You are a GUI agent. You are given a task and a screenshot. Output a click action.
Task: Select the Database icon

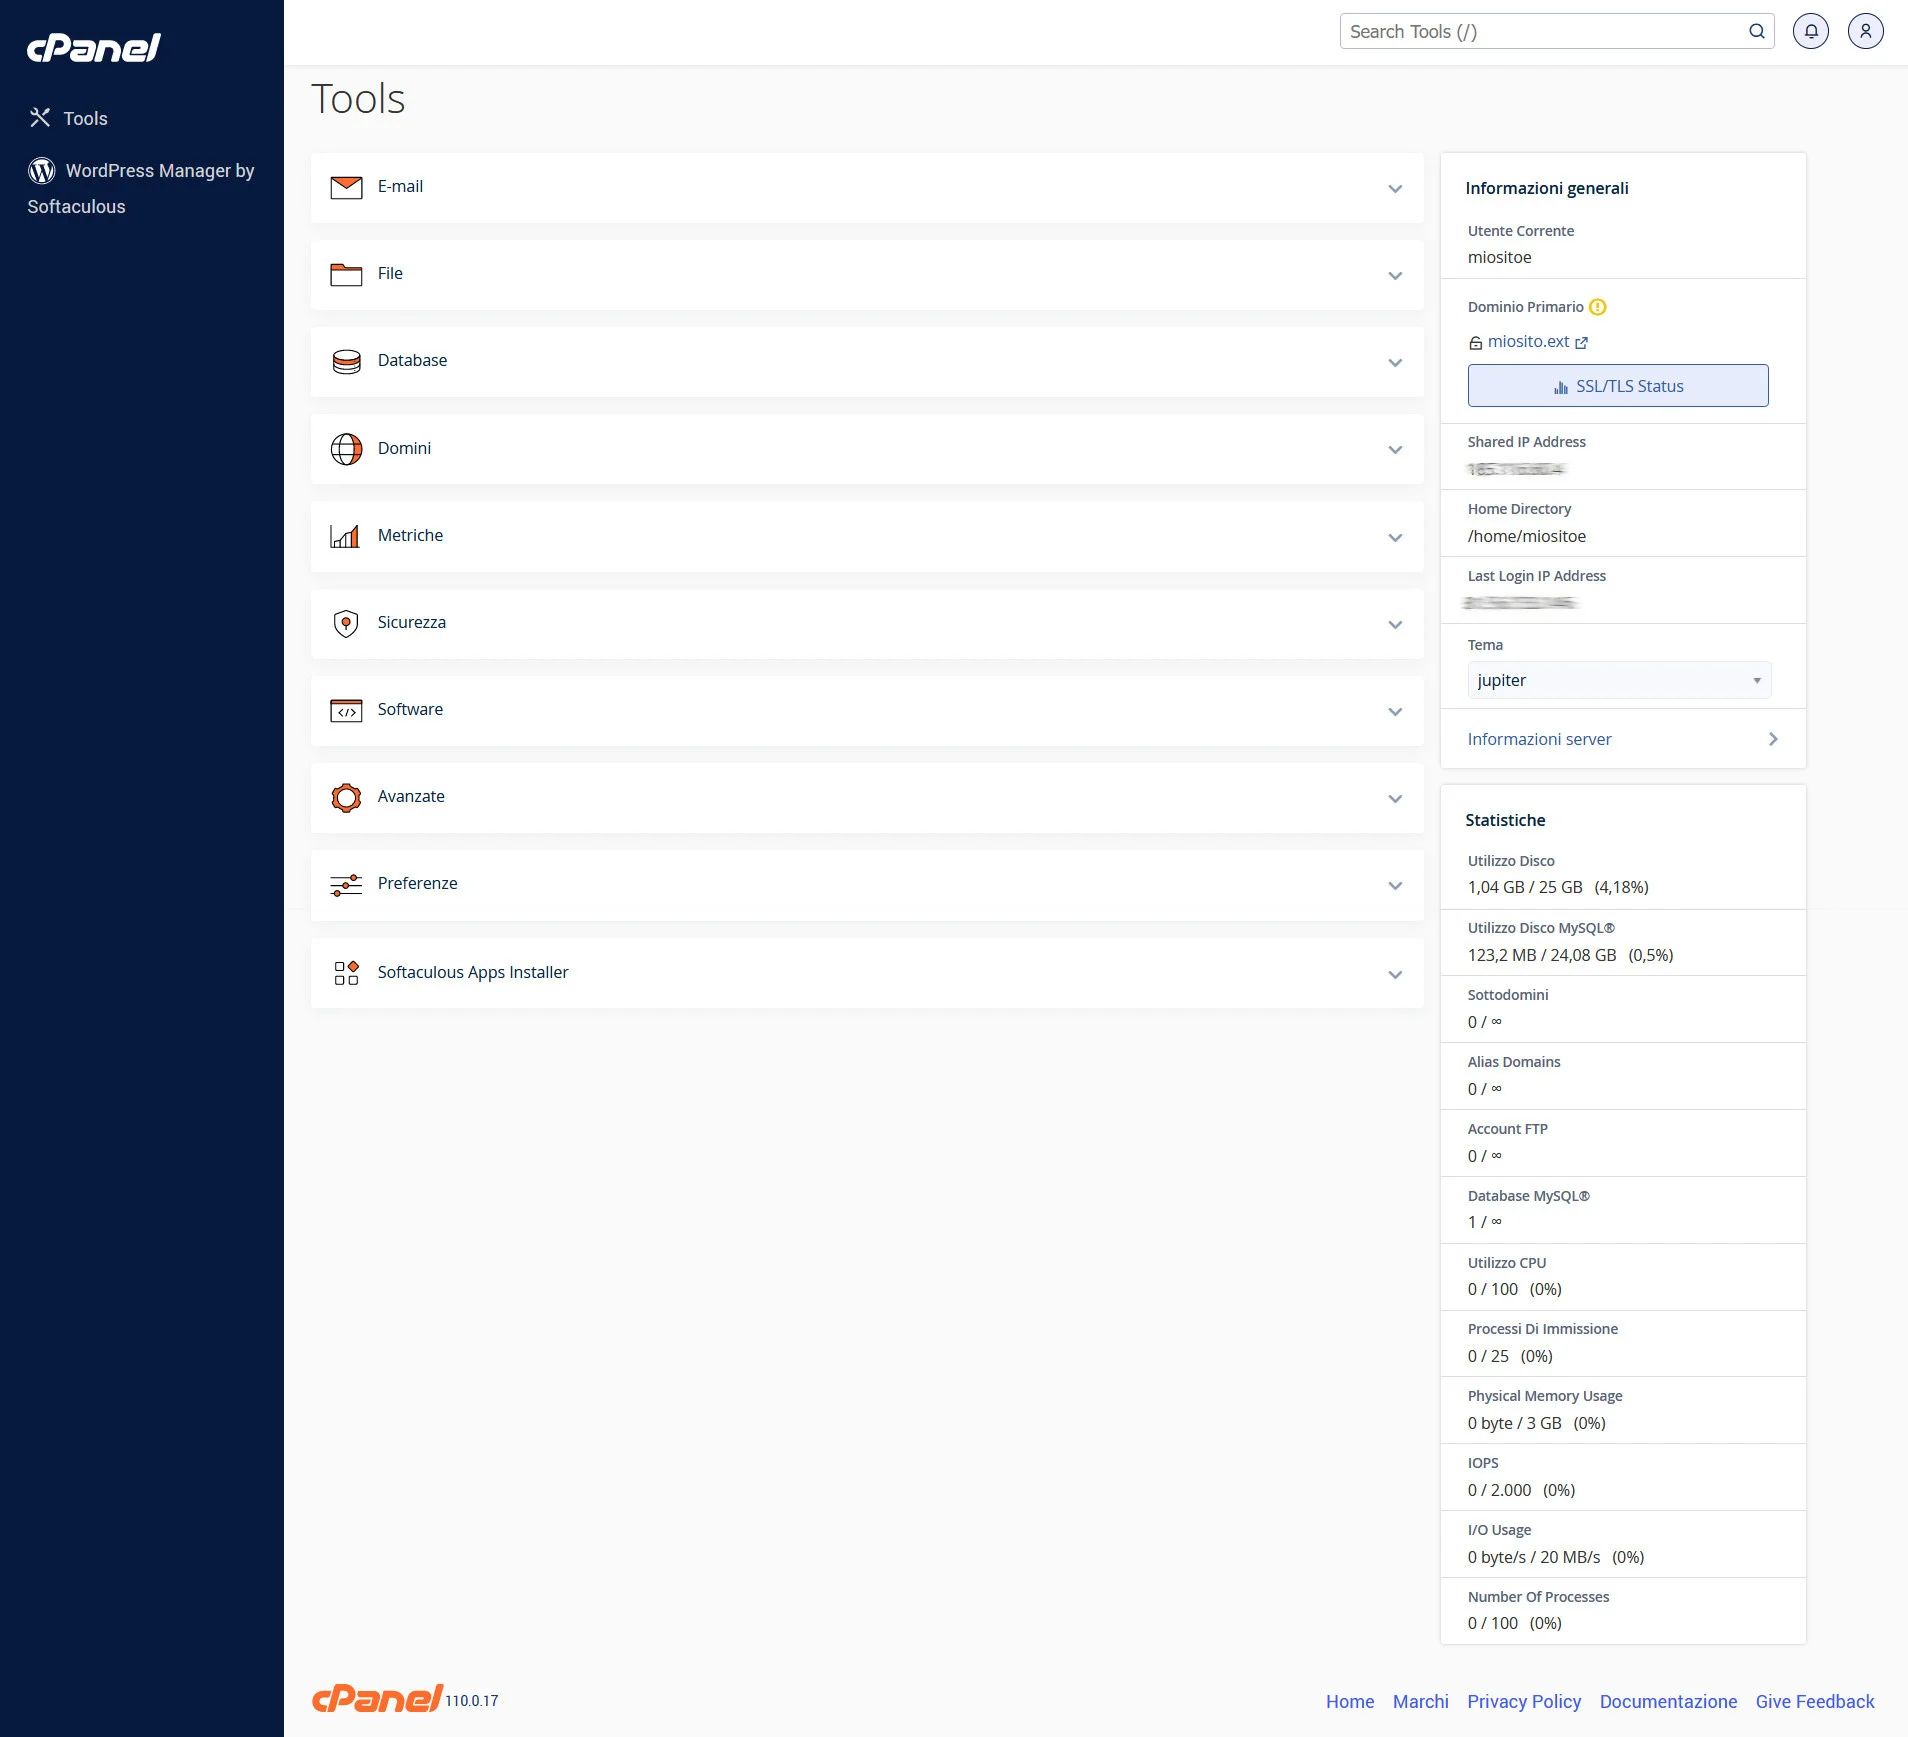point(346,362)
